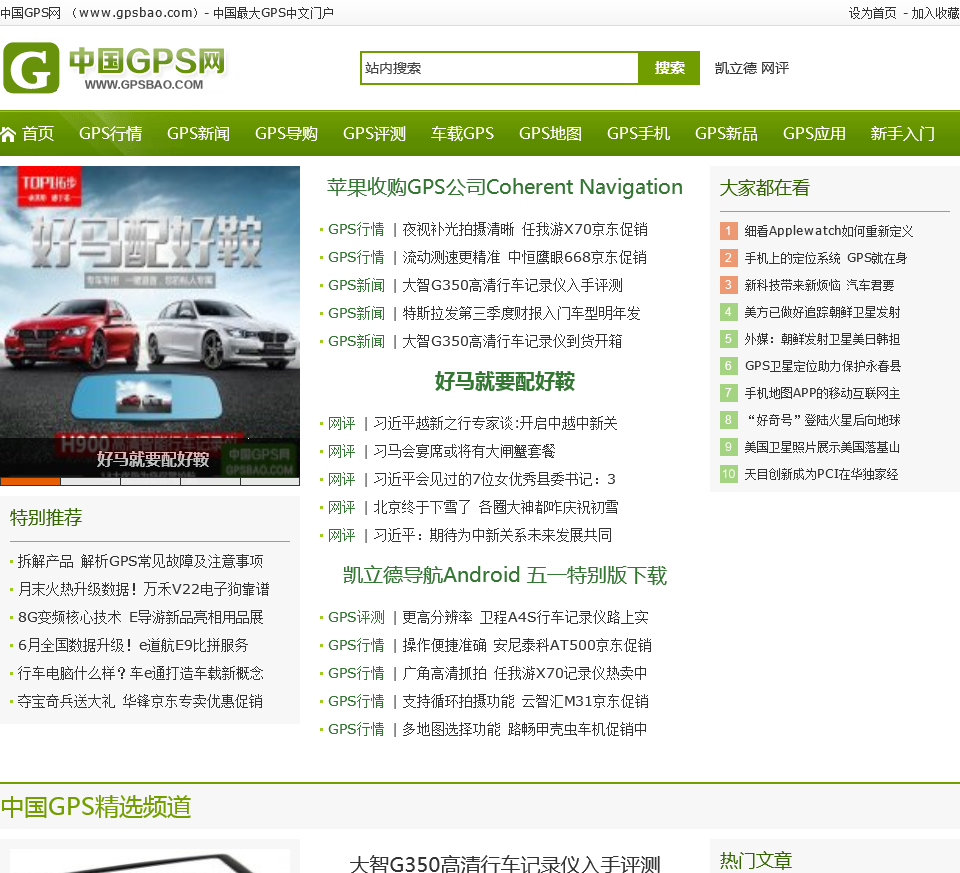
Task: Open article 多地图选择功能 路畅甲壳虫车机促销中
Action: [525, 730]
